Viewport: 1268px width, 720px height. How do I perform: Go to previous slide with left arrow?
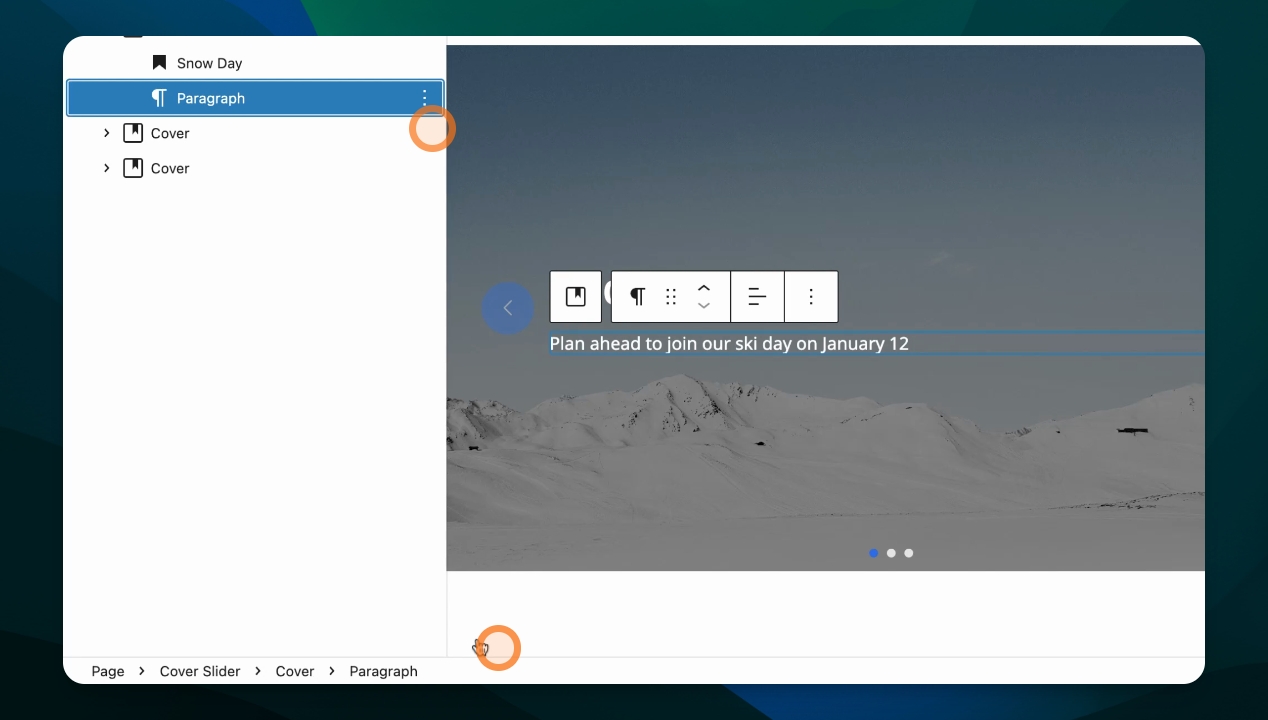508,308
